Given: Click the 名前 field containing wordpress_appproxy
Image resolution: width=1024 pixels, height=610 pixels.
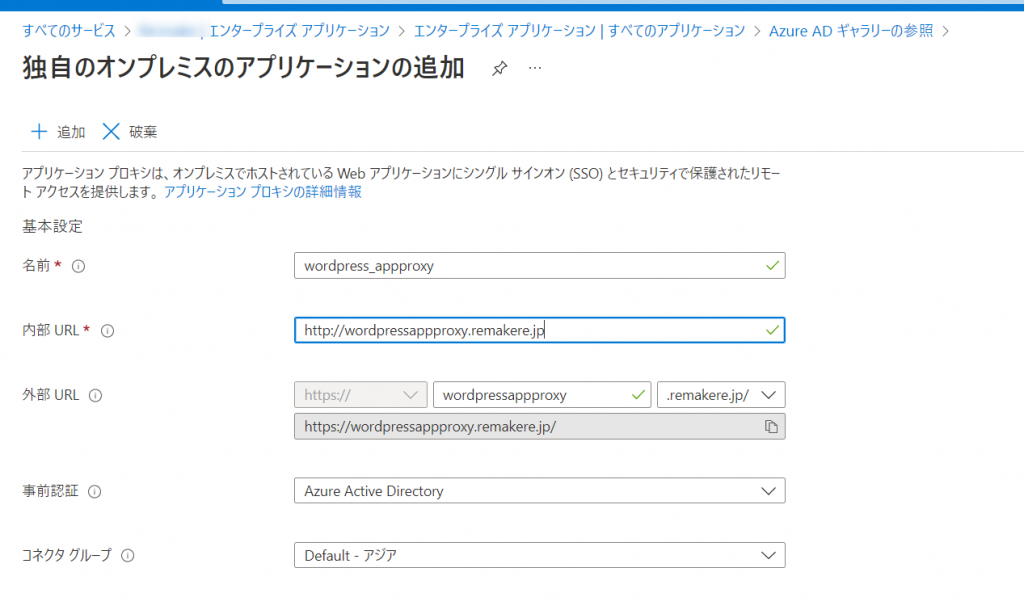Looking at the screenshot, I should (530, 266).
